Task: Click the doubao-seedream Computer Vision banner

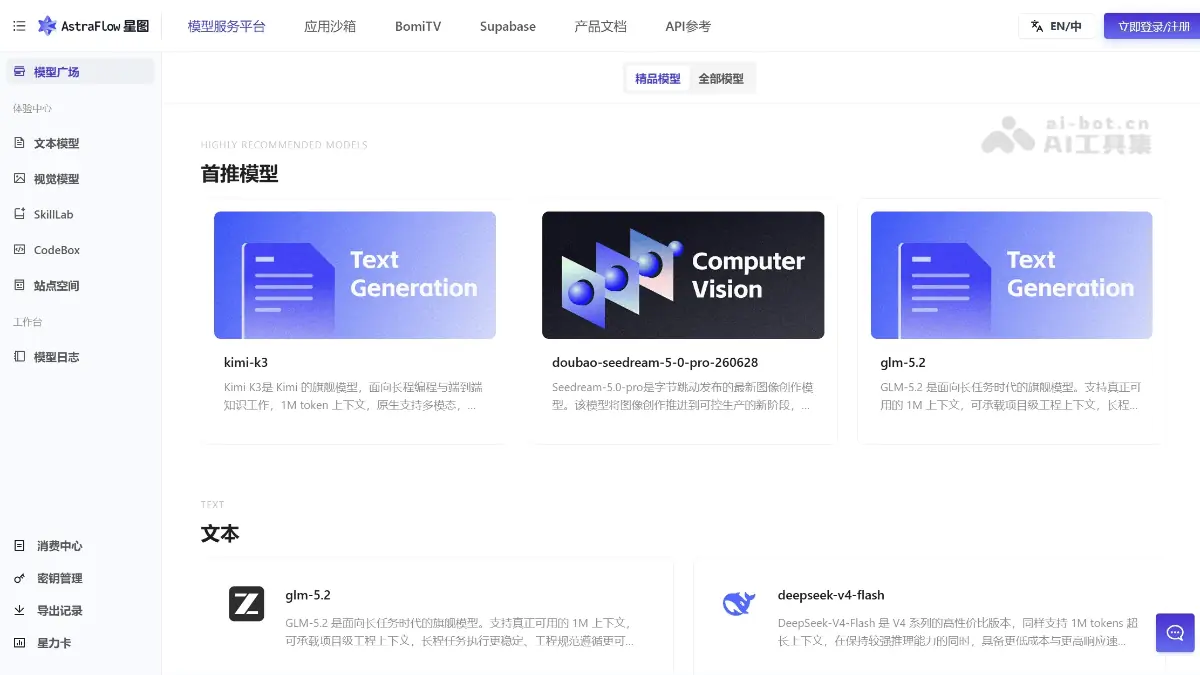Action: pos(683,275)
